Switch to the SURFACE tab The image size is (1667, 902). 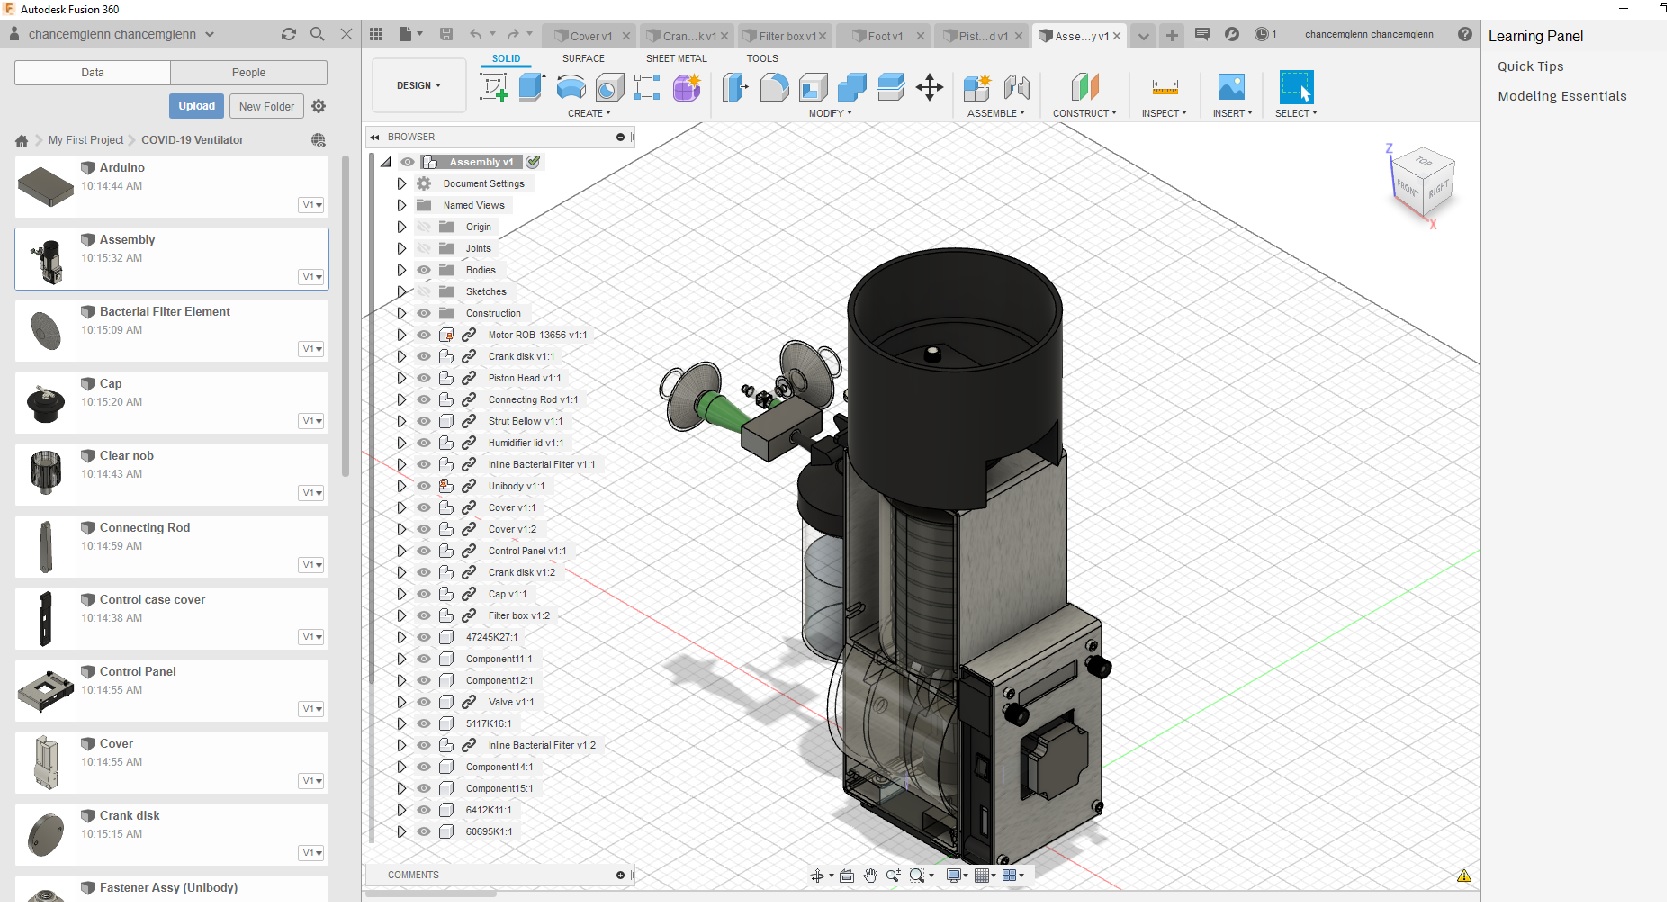pos(583,59)
